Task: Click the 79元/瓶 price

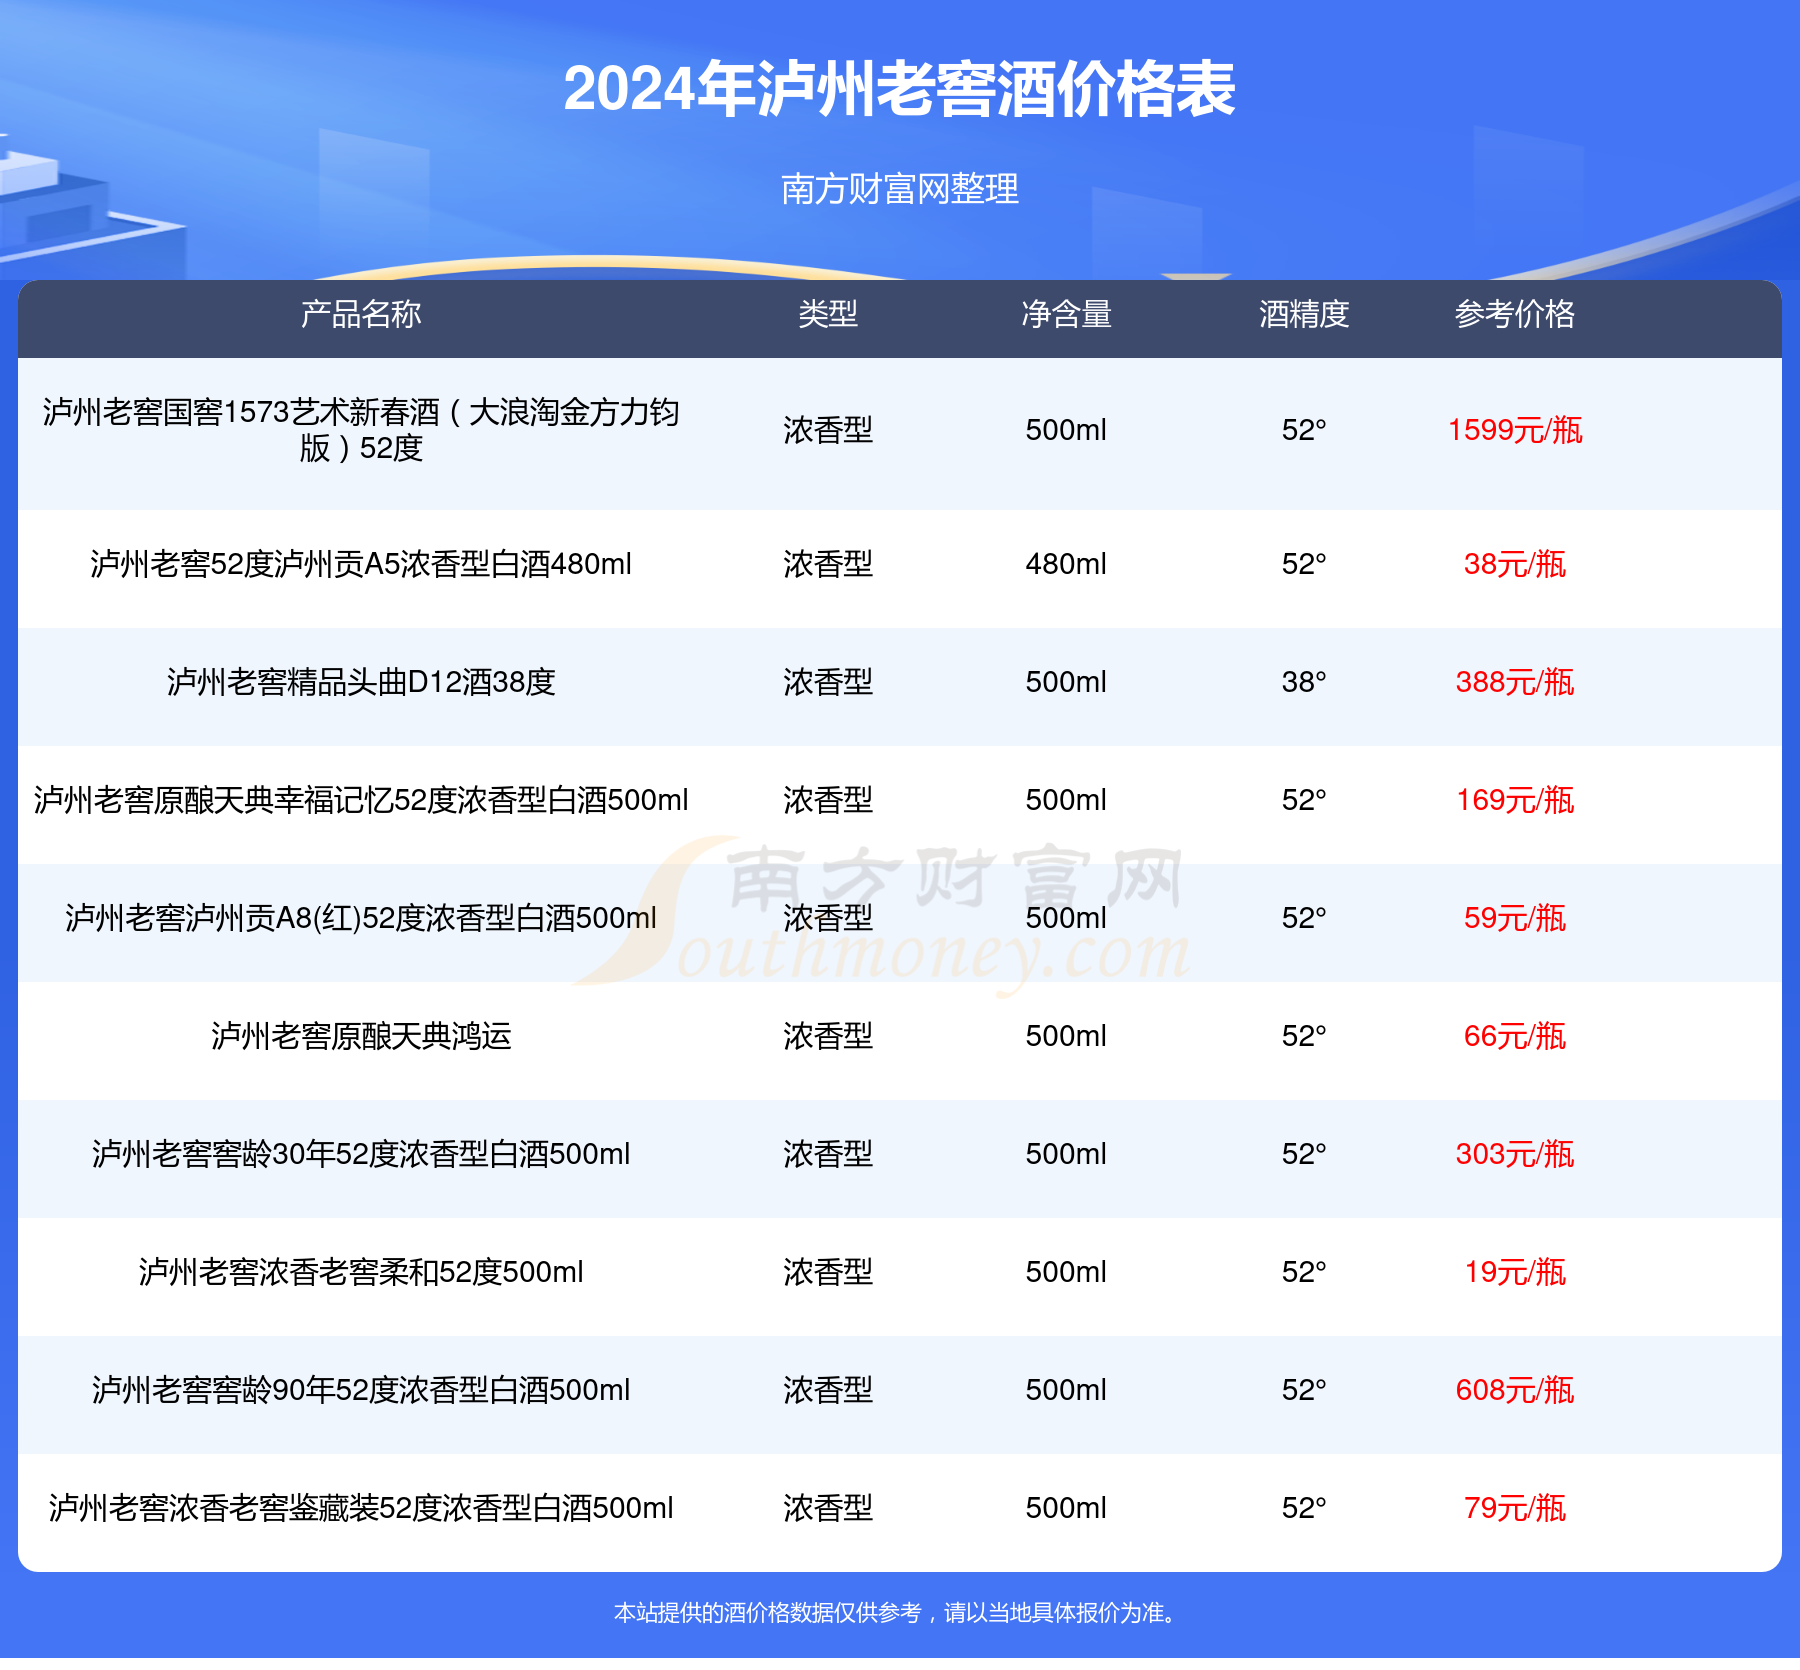Action: (1515, 1508)
